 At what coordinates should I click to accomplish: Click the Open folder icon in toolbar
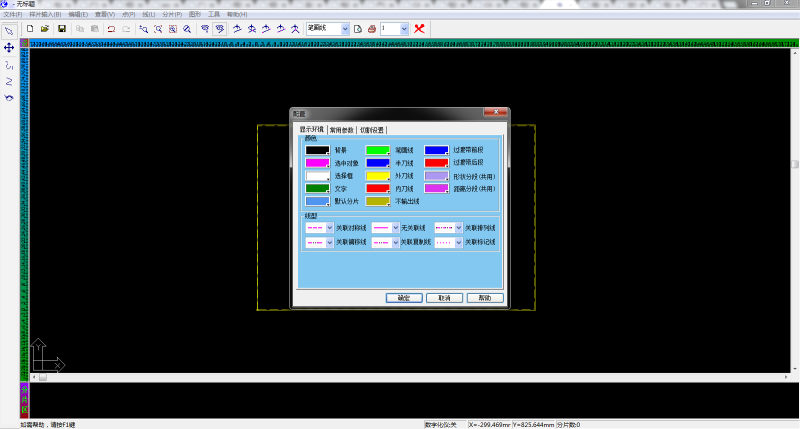45,29
